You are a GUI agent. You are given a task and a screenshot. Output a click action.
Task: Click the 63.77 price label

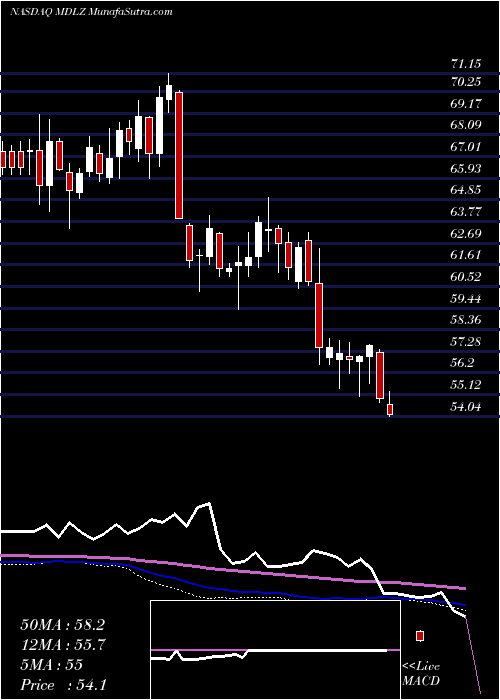point(467,212)
